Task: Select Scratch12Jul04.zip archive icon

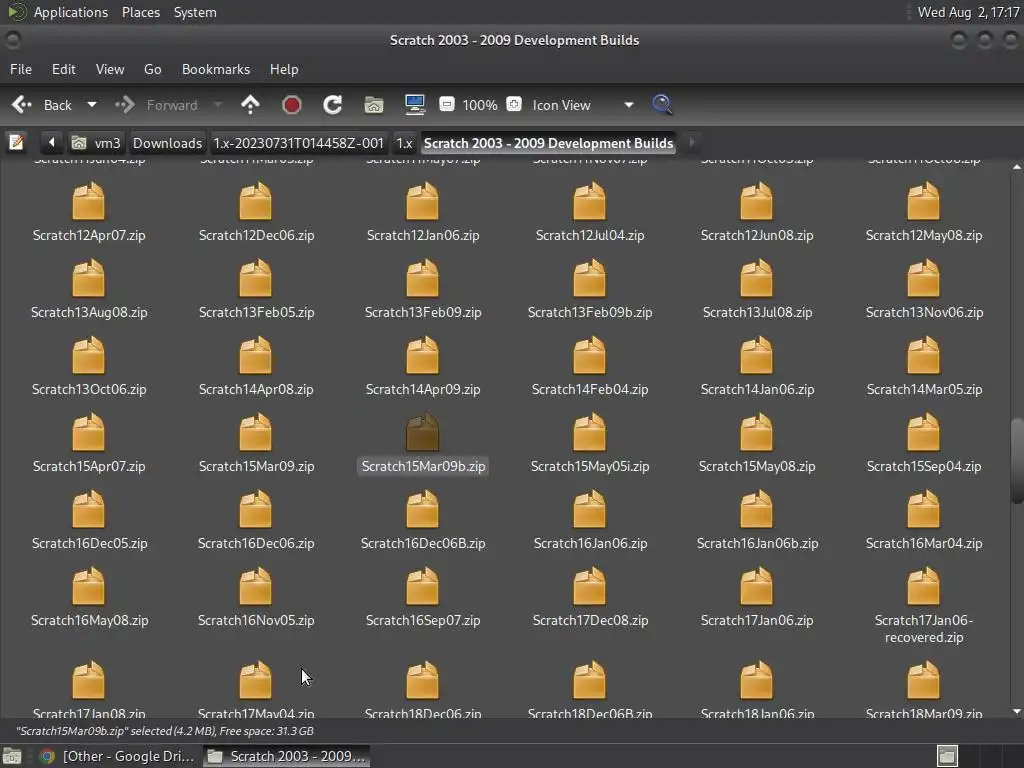Action: (x=590, y=201)
